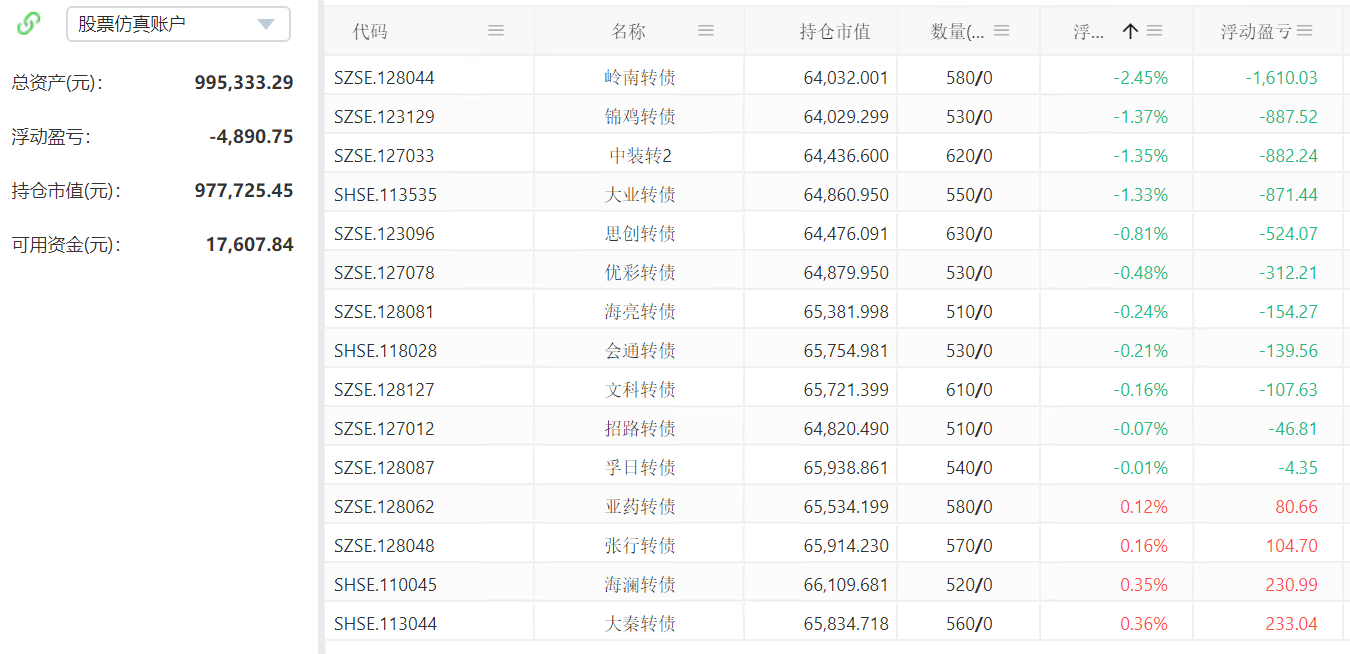Screen dimensions: 1350x654
Task: Open the 数量 column menu icon
Action: (x=1001, y=31)
